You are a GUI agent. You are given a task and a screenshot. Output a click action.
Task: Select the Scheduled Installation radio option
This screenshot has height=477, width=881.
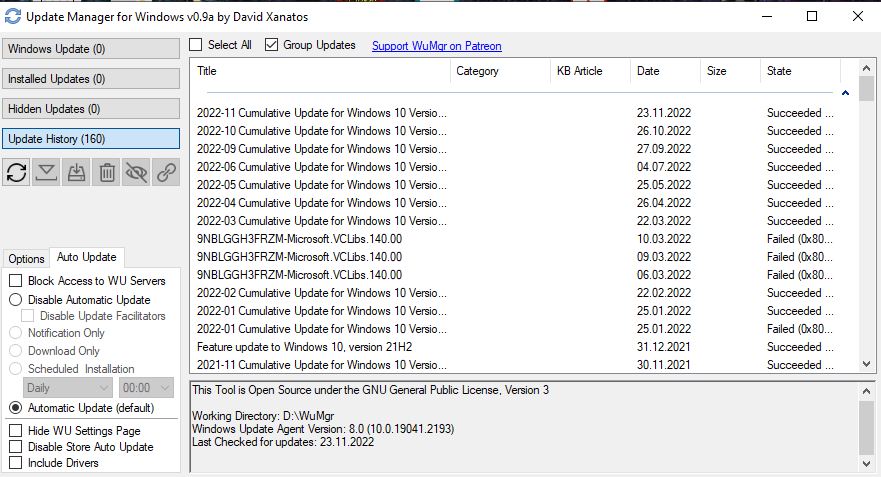(x=16, y=369)
